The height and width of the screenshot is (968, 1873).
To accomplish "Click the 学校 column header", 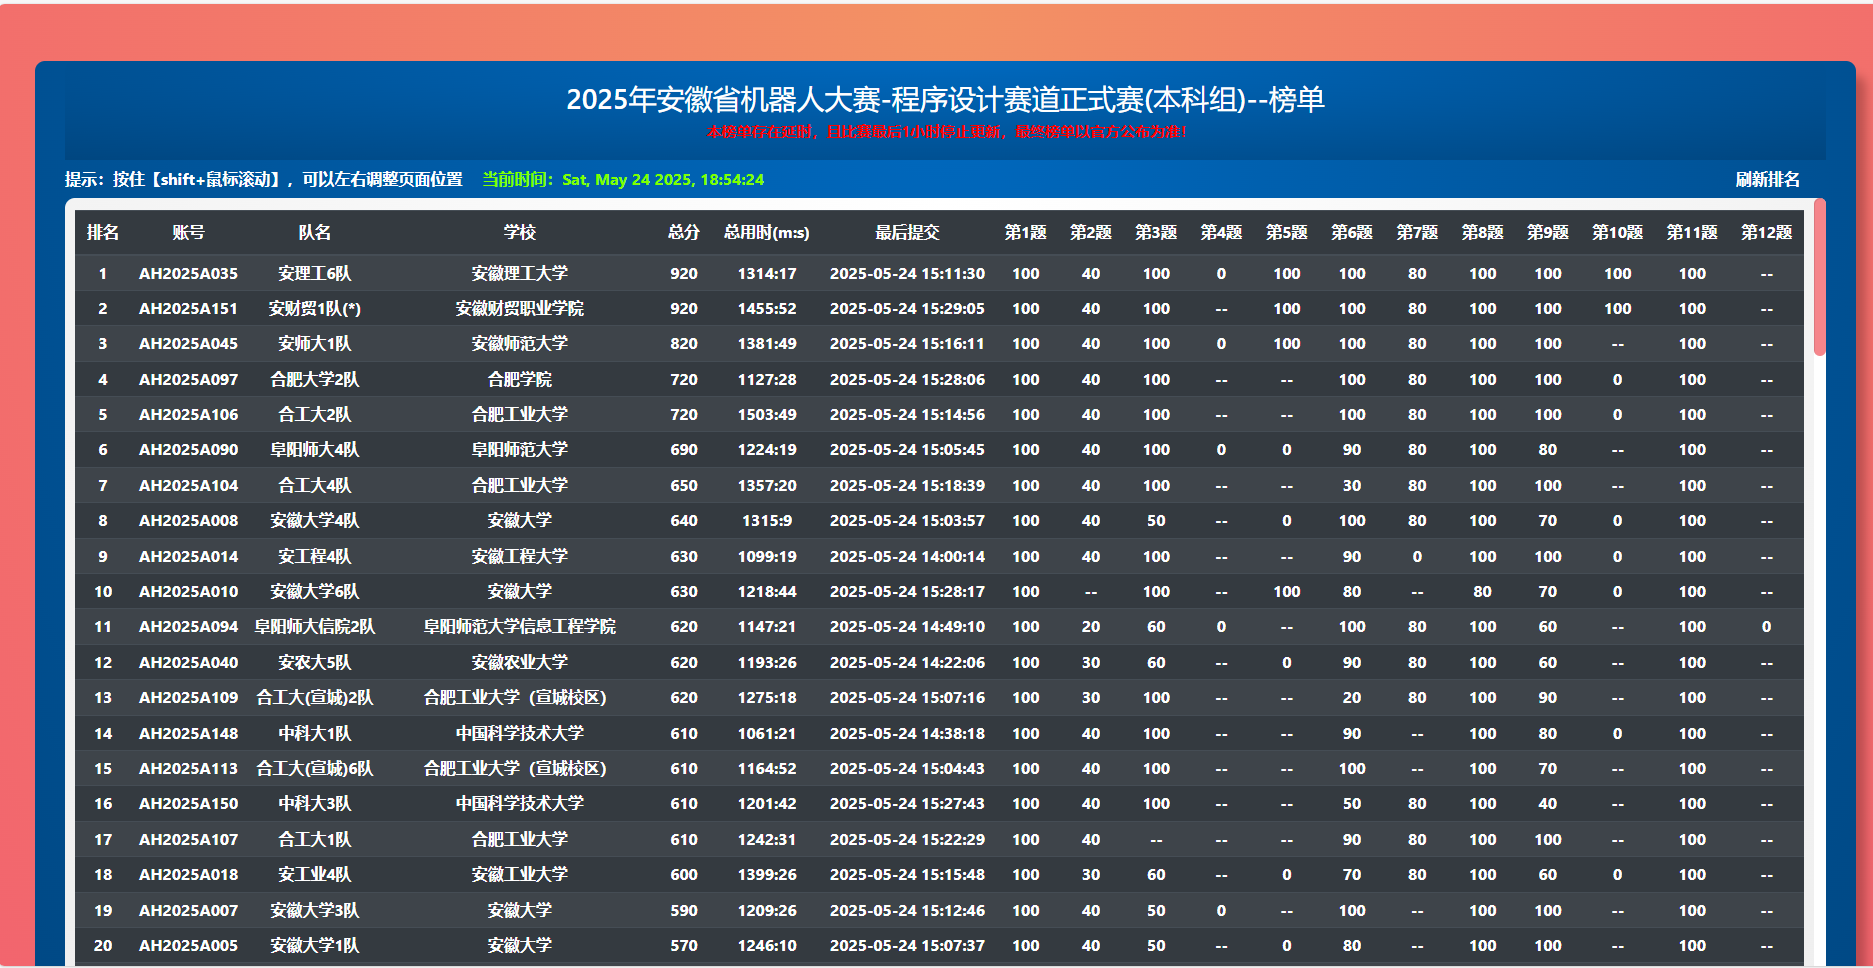I will point(519,232).
